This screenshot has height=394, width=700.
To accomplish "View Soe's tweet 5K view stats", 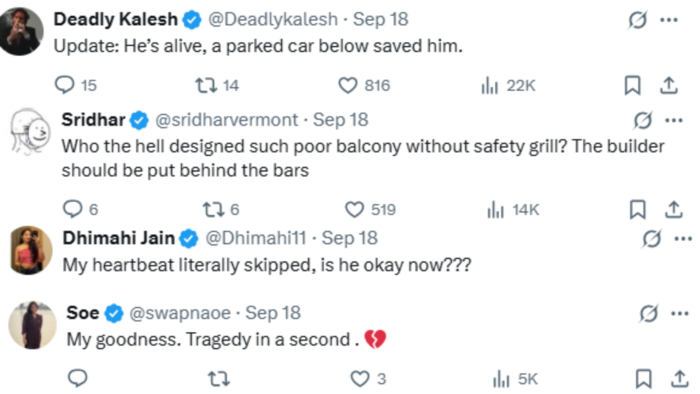I will (515, 379).
